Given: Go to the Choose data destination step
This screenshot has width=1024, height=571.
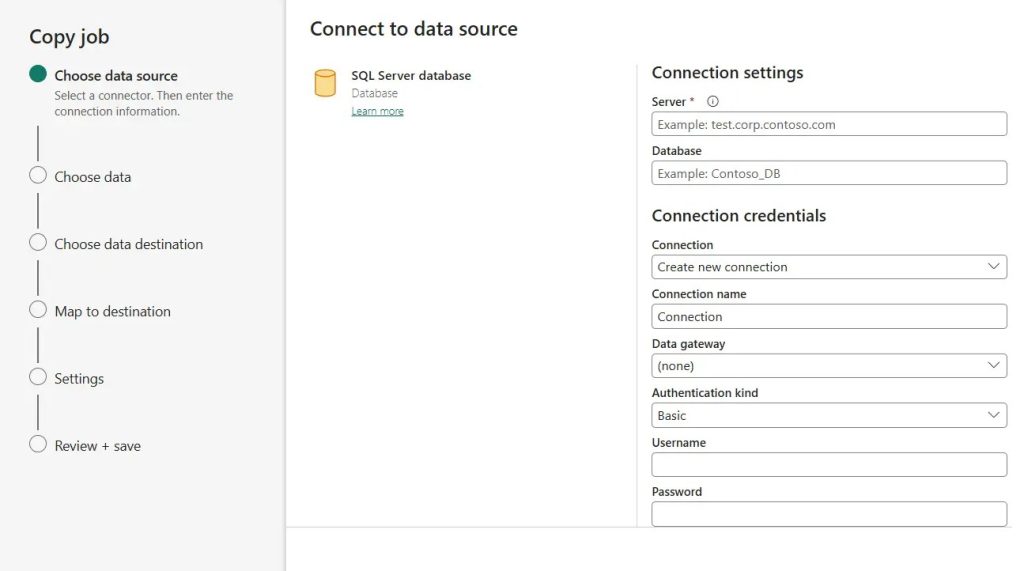Looking at the screenshot, I should (128, 244).
